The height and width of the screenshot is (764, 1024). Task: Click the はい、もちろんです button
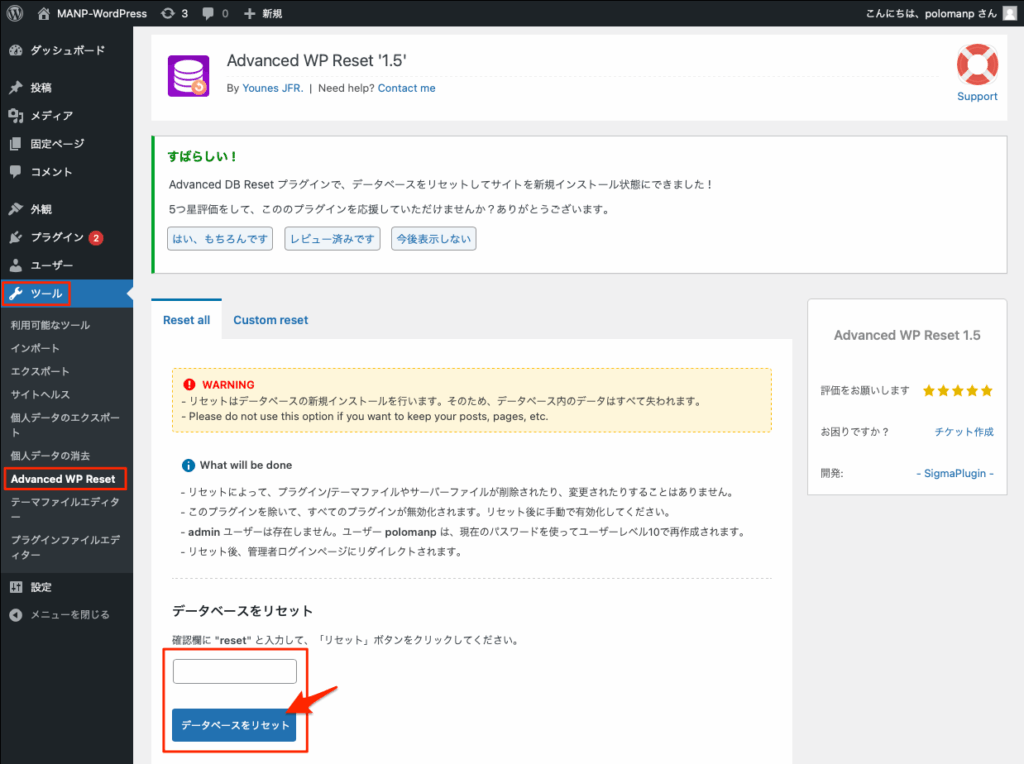(x=220, y=239)
